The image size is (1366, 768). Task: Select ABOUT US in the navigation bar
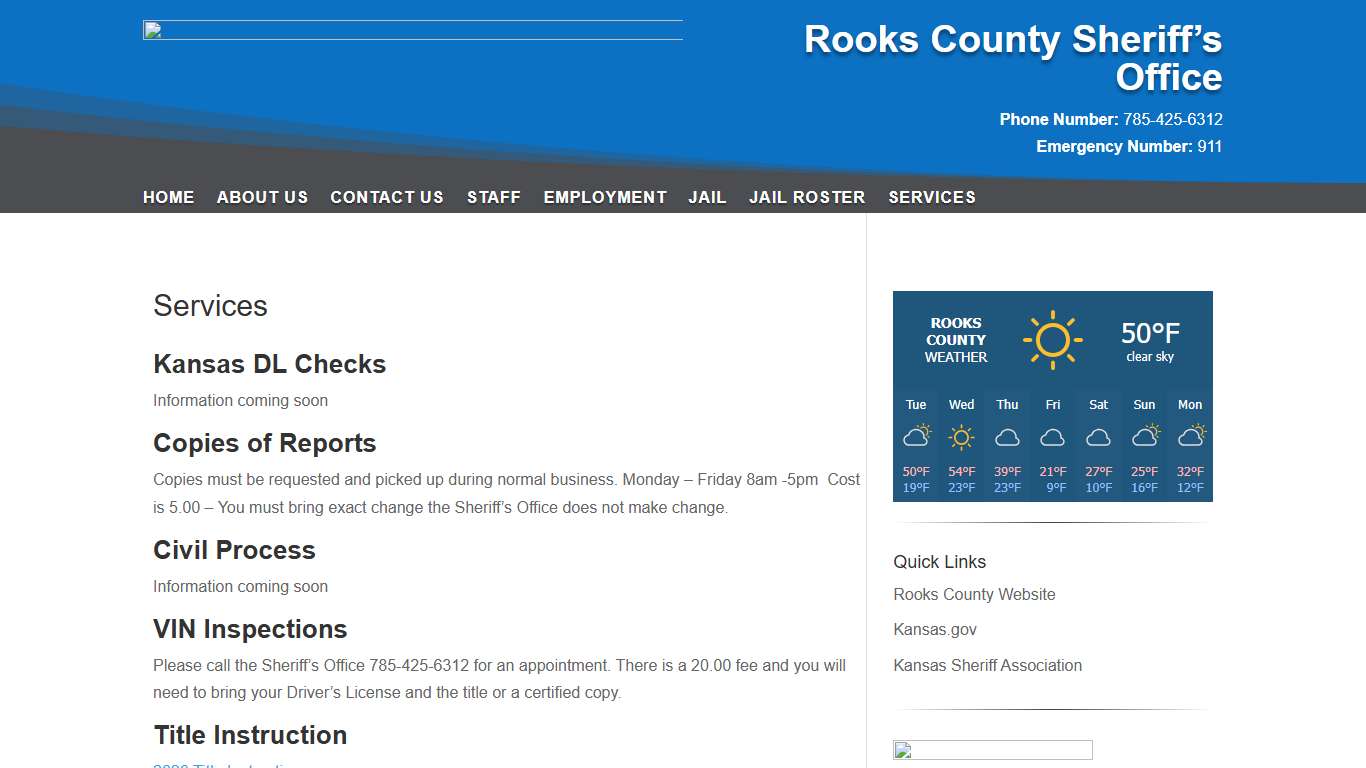[x=262, y=197]
